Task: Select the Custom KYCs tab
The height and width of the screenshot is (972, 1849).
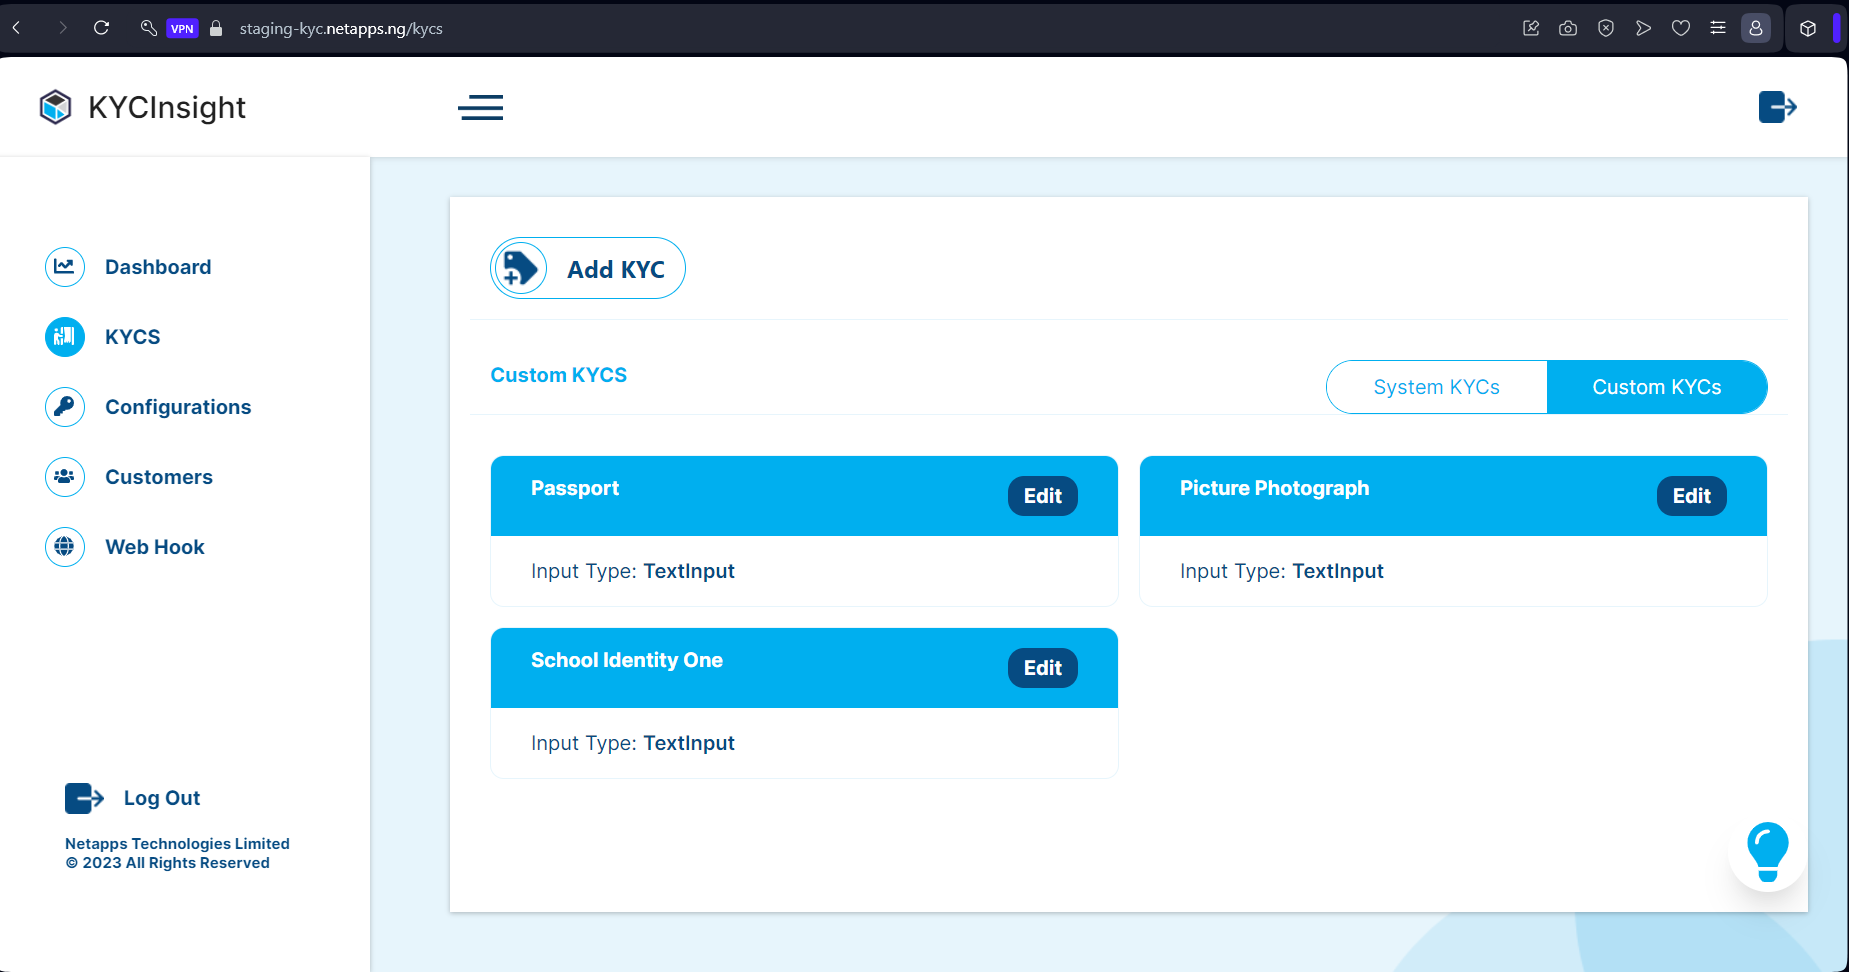Action: pos(1657,387)
